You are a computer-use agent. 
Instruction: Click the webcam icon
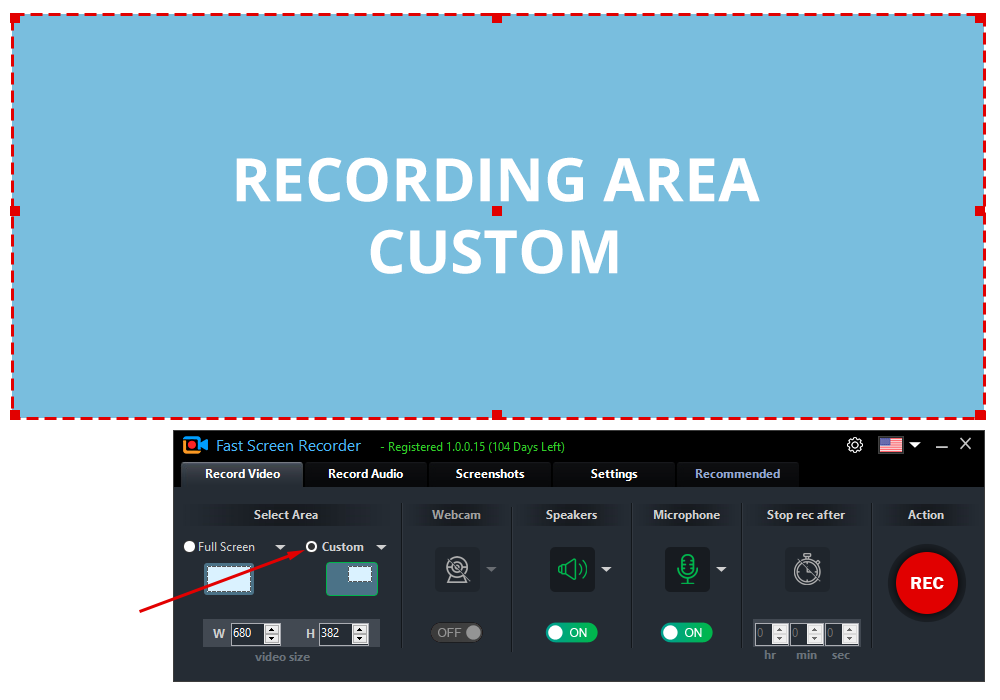[x=457, y=569]
